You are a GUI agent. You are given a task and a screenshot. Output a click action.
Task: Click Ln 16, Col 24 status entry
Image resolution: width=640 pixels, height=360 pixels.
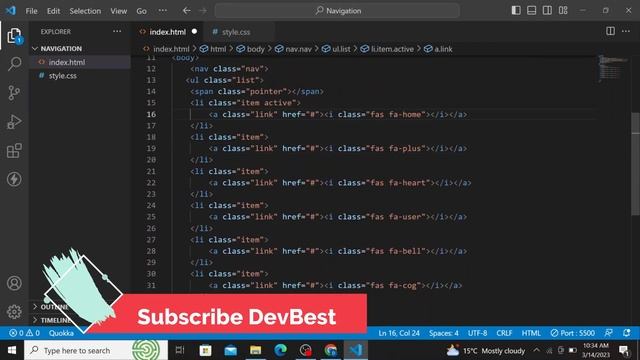(399, 333)
